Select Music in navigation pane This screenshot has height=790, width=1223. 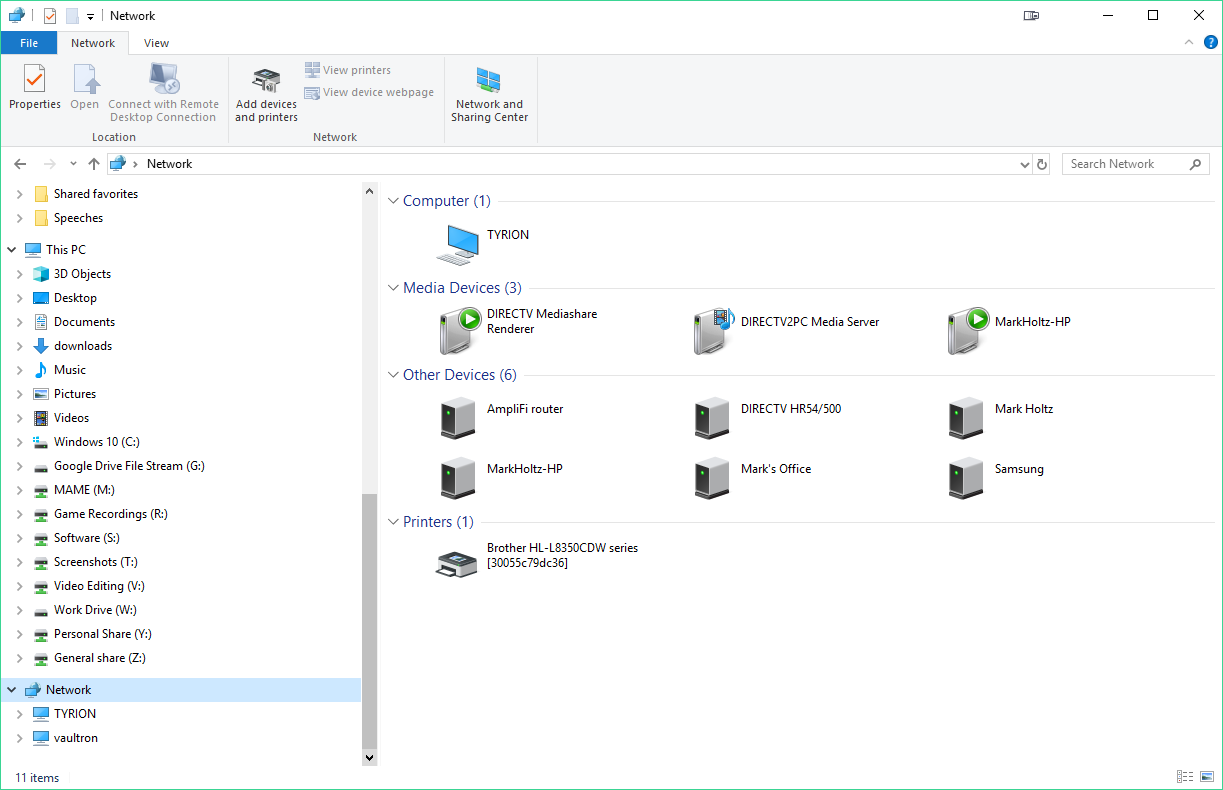70,370
